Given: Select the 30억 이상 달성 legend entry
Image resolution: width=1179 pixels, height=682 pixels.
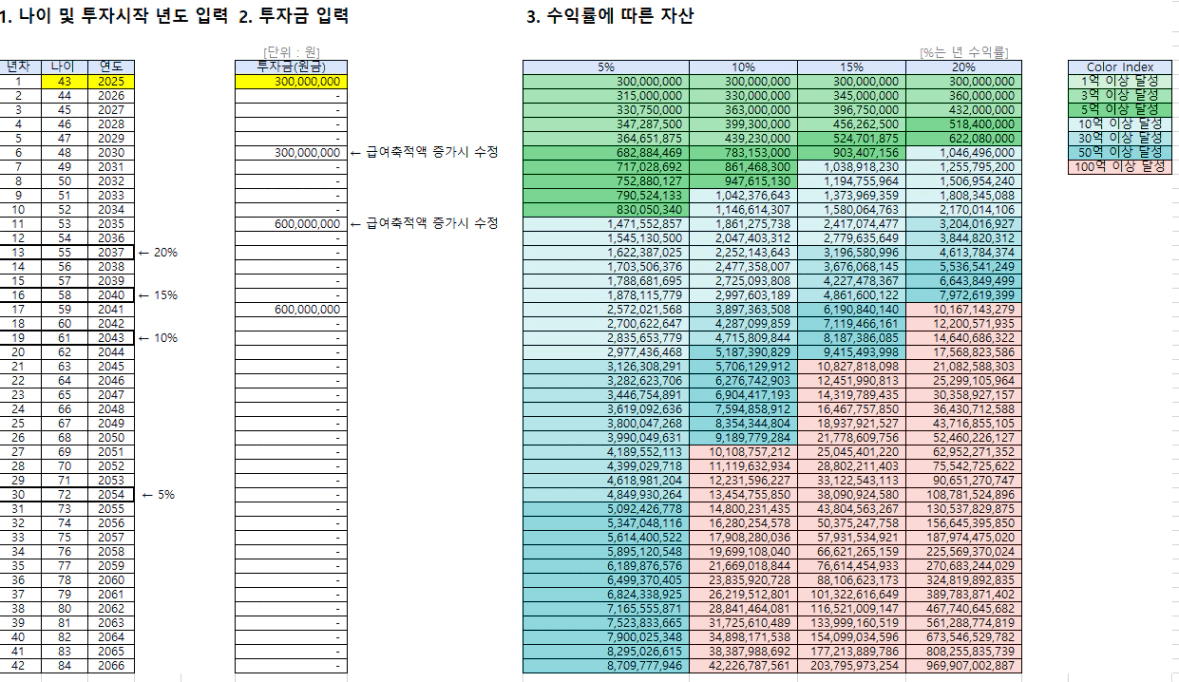Looking at the screenshot, I should coord(1120,138).
